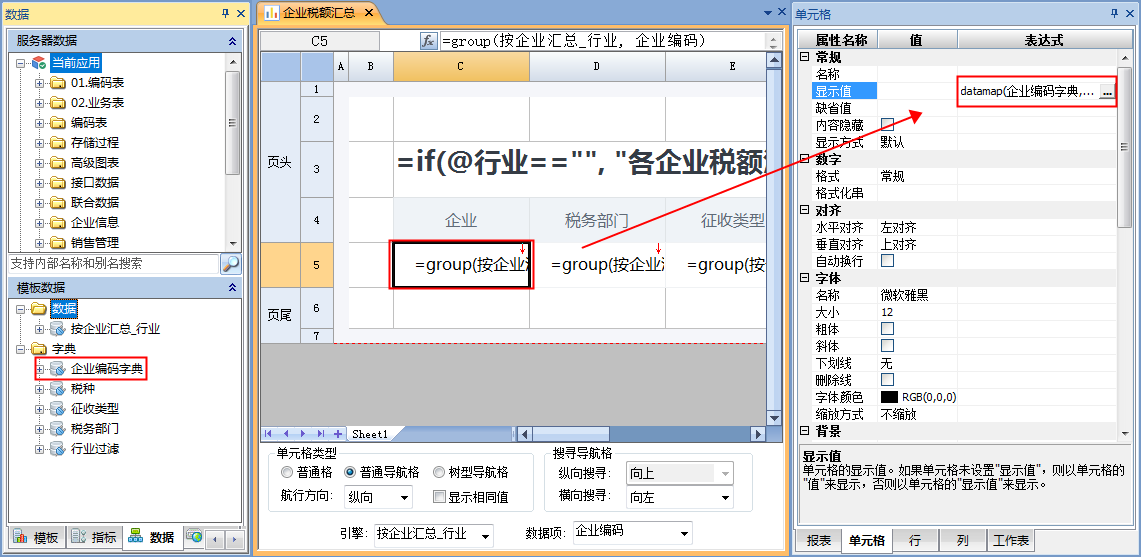
Task: Click the data search input field
Action: (112, 264)
